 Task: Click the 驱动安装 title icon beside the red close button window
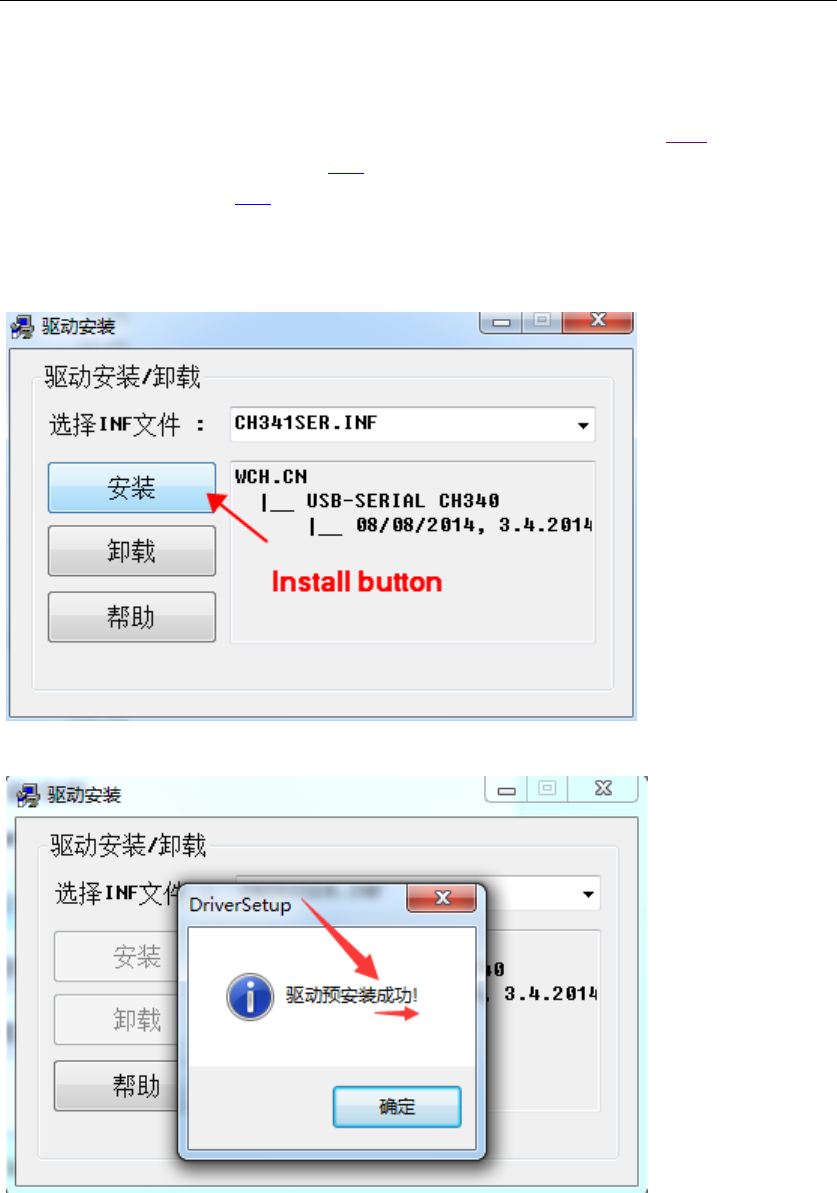tap(22, 327)
